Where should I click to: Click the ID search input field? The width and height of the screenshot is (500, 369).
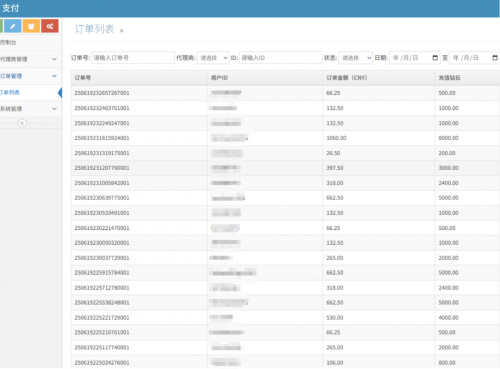point(281,58)
